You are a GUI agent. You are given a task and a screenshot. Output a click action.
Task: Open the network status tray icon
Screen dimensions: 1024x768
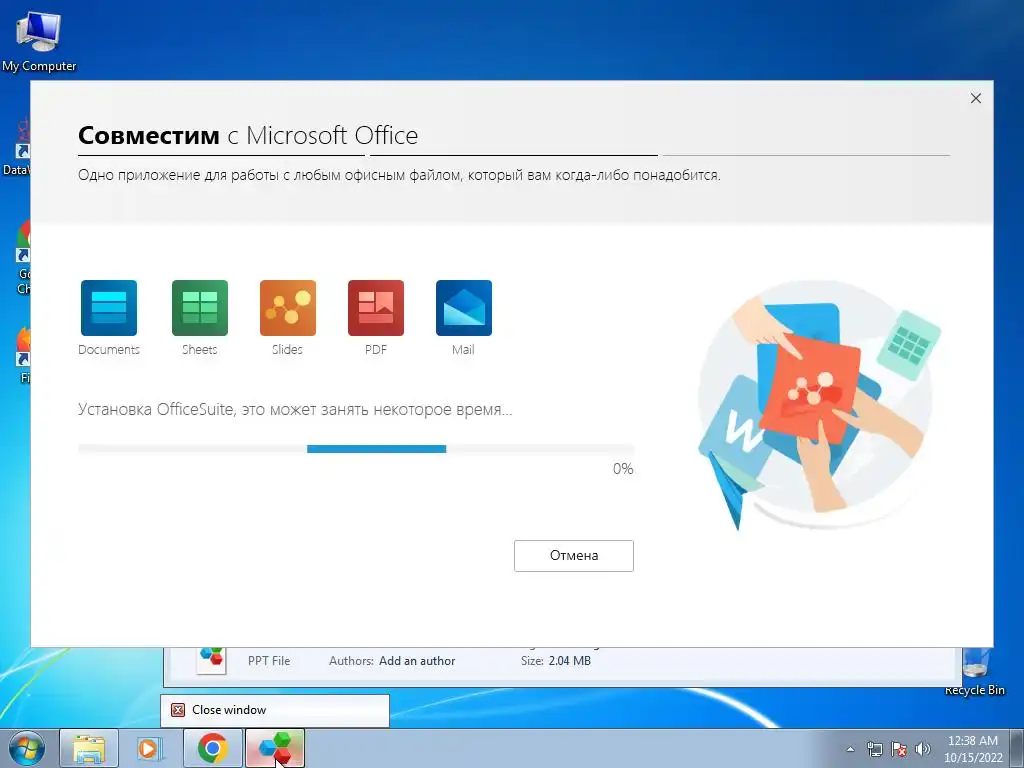pos(874,749)
